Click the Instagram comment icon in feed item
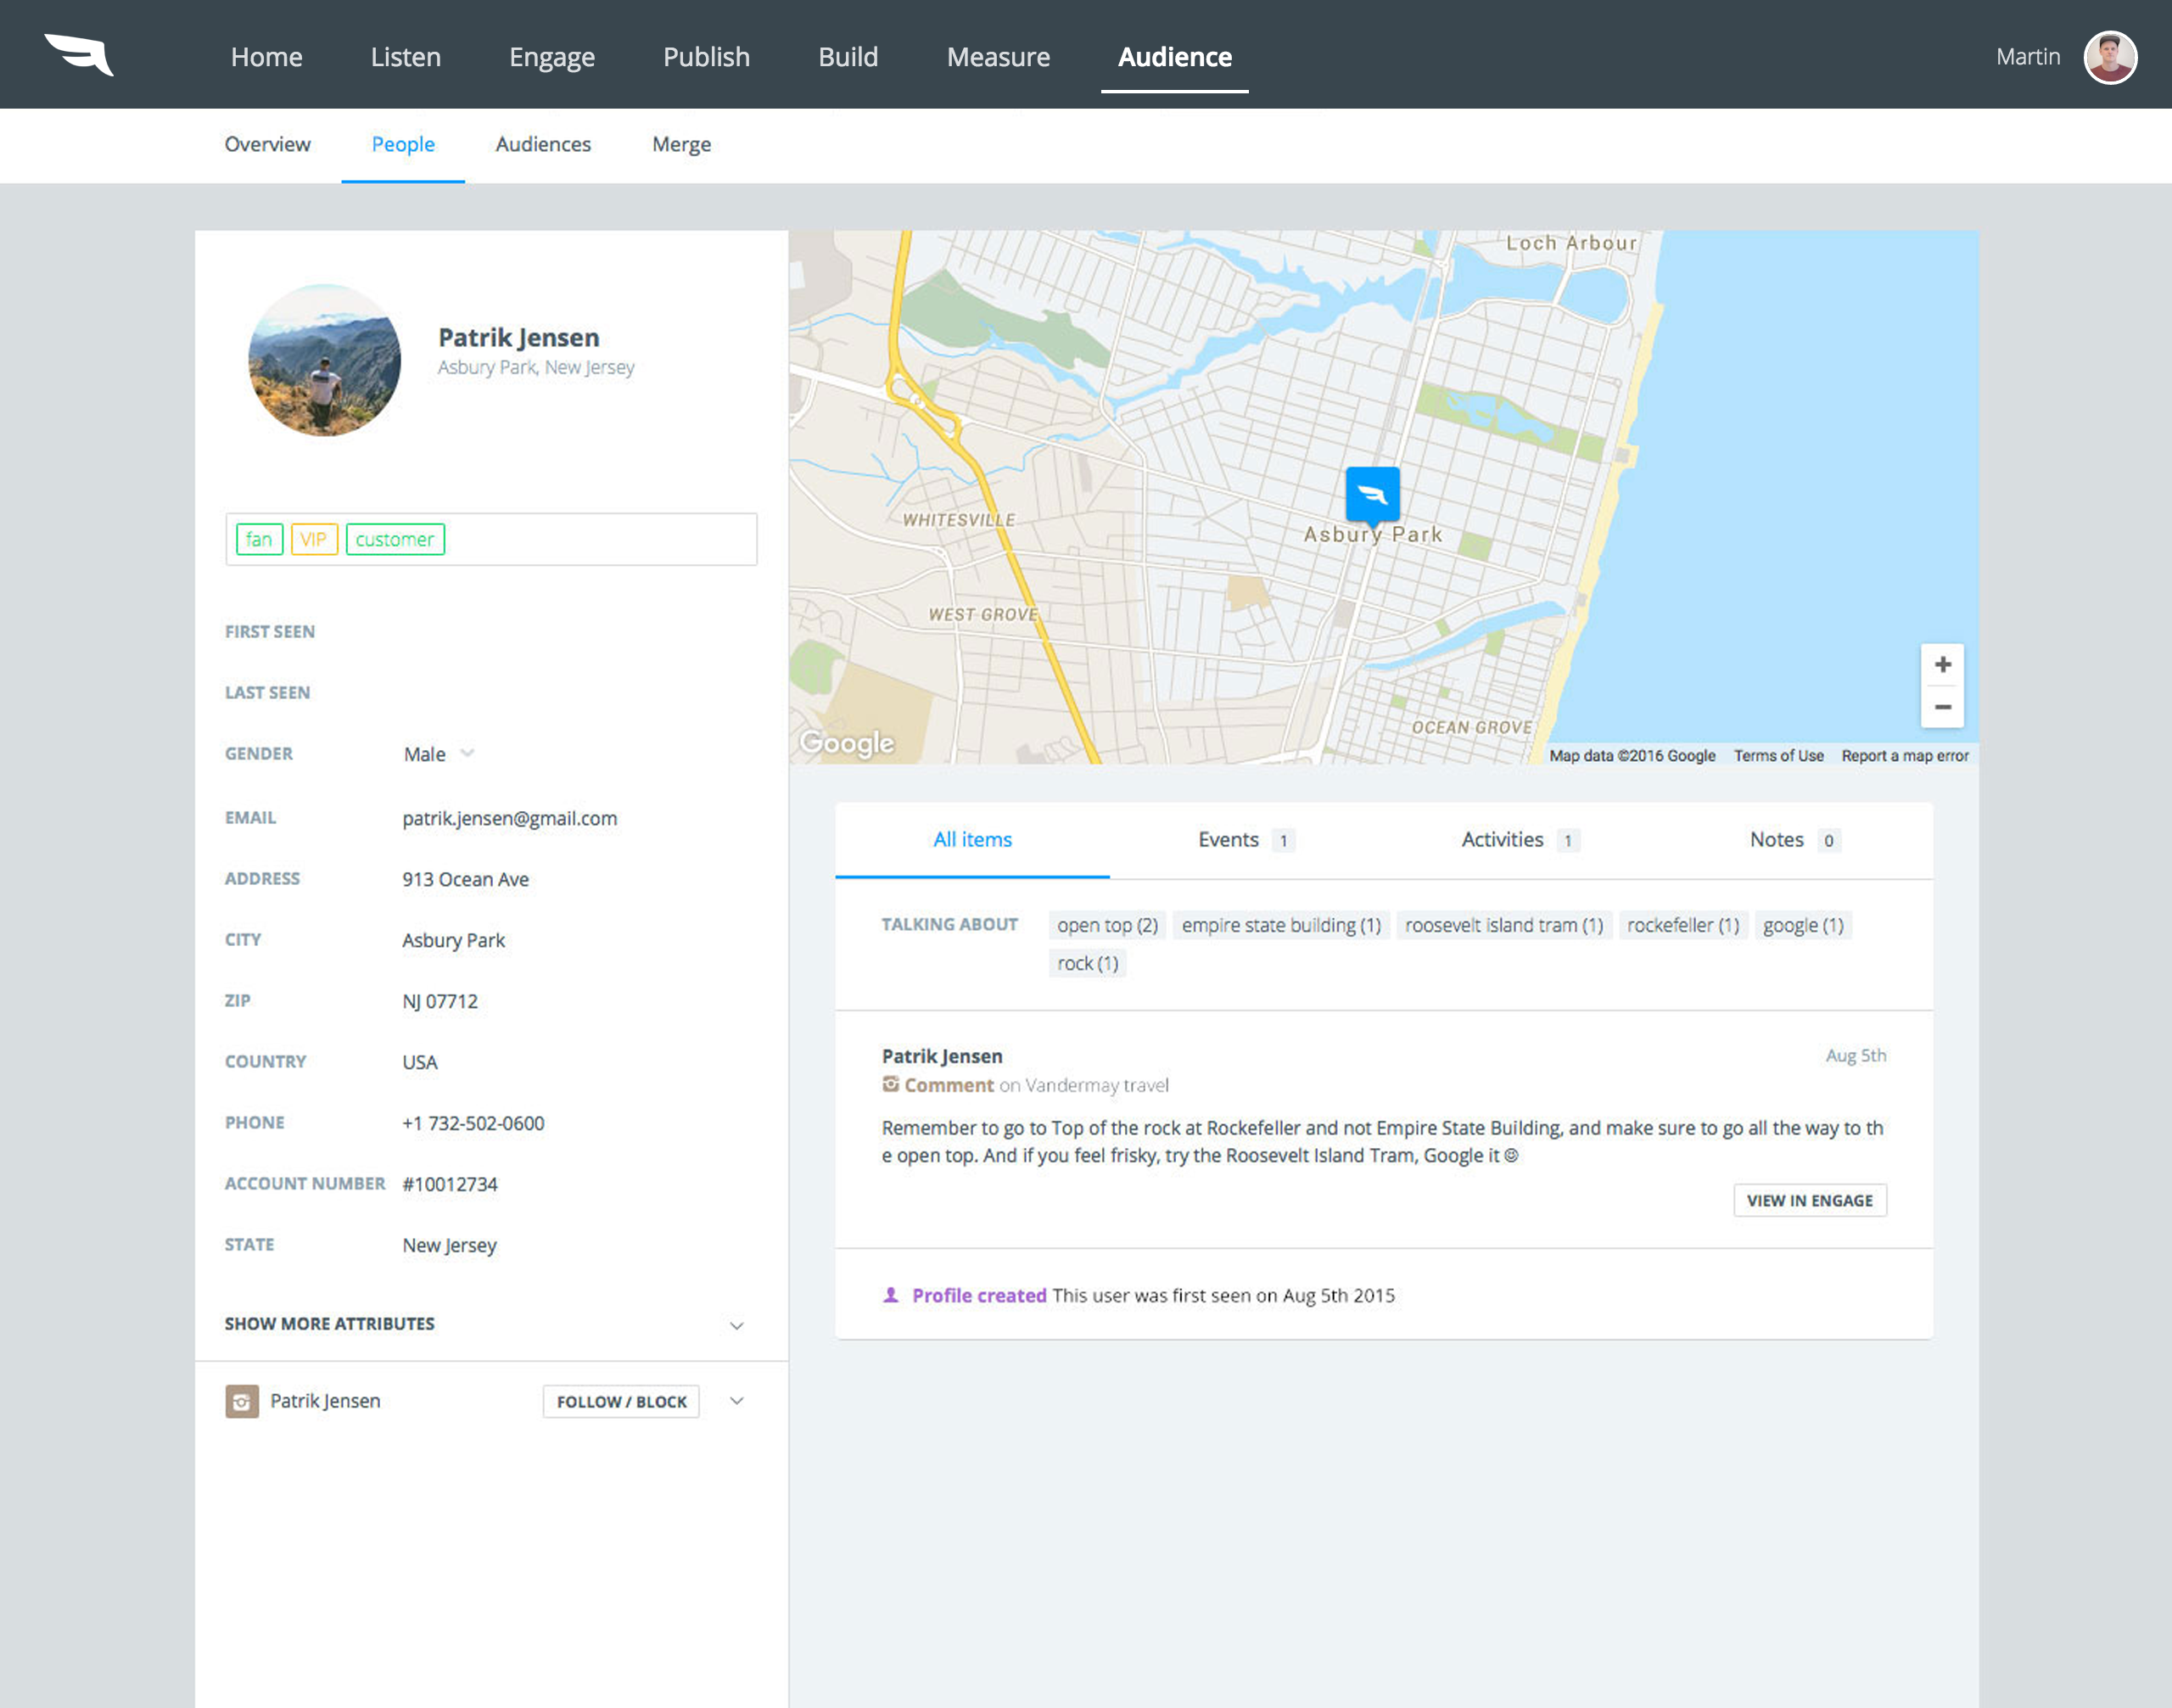Screen dimensions: 2172x1708 [890, 1084]
